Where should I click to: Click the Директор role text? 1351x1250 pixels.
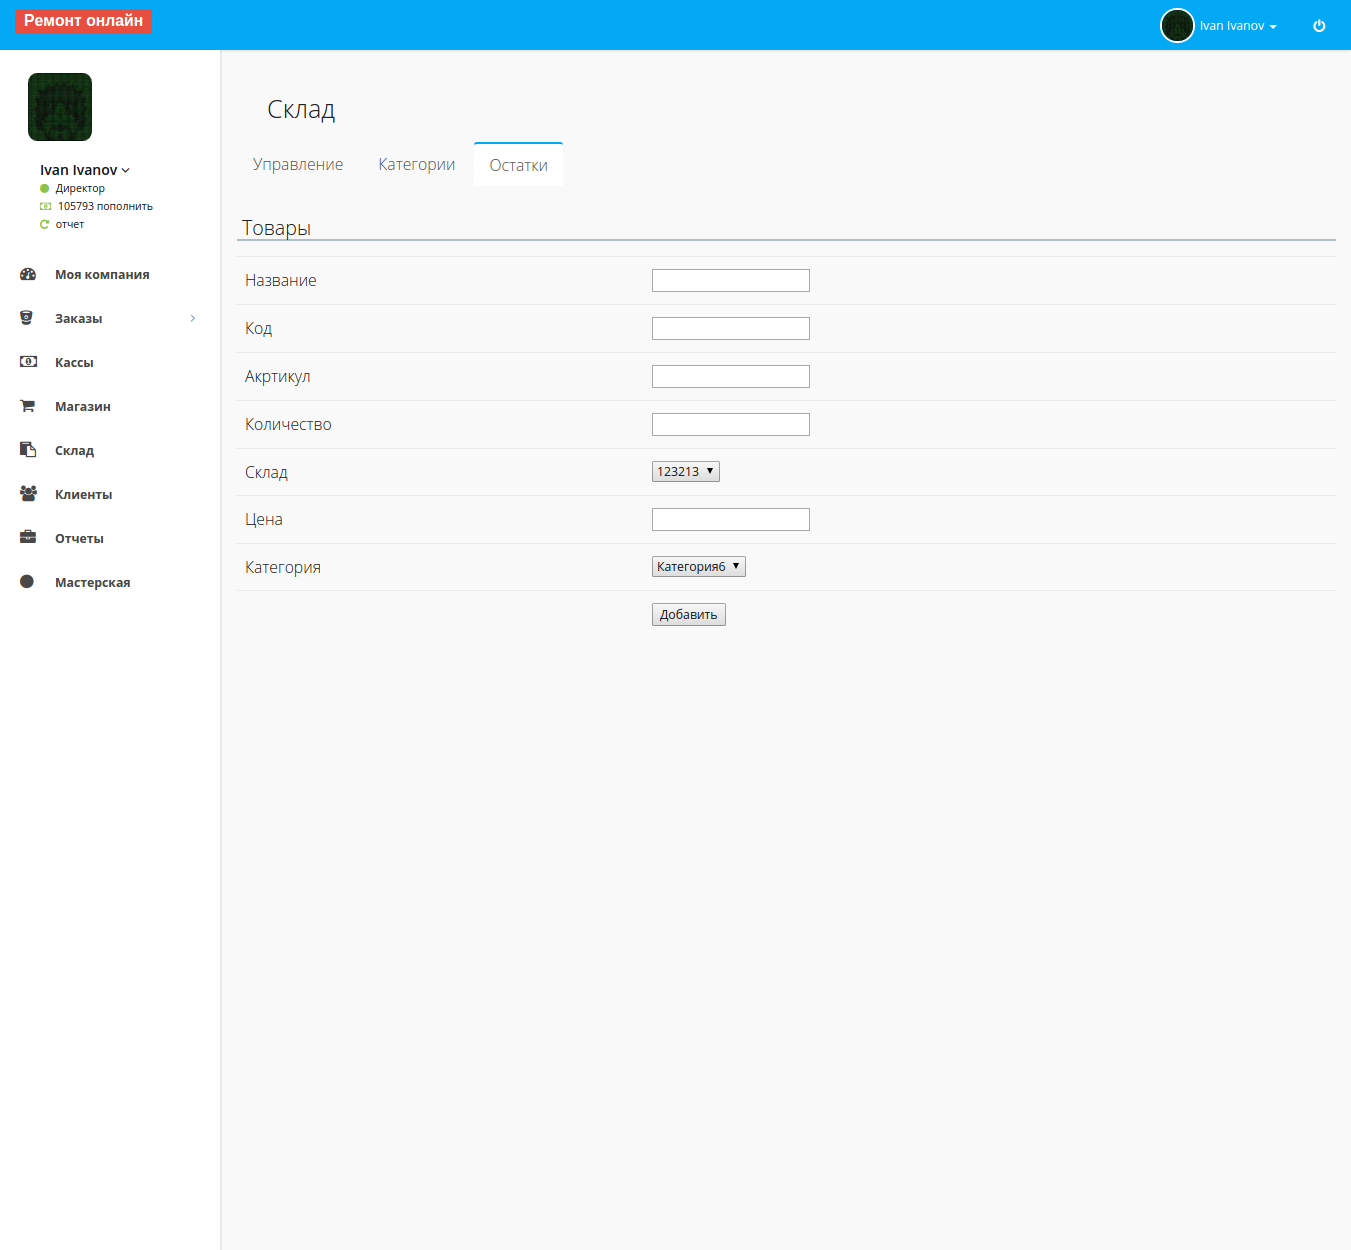coord(80,188)
